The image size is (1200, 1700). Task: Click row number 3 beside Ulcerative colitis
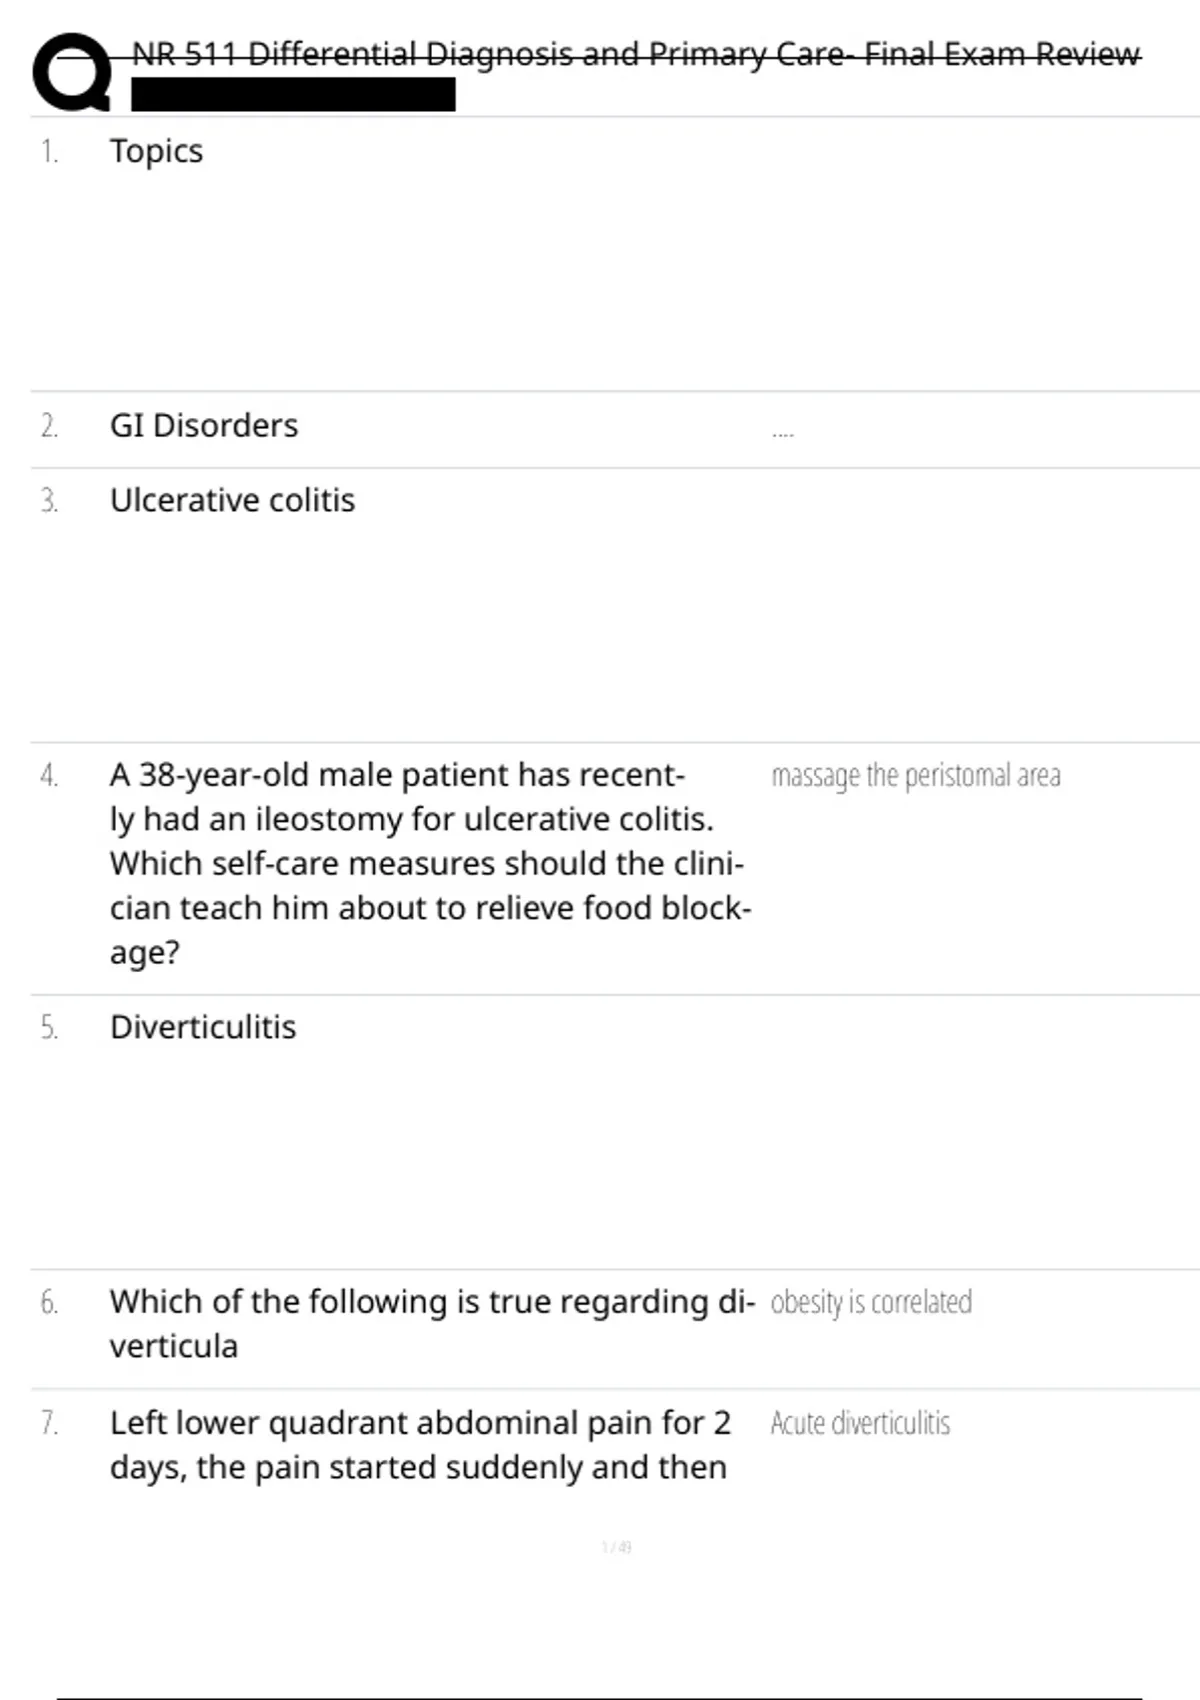click(x=49, y=500)
